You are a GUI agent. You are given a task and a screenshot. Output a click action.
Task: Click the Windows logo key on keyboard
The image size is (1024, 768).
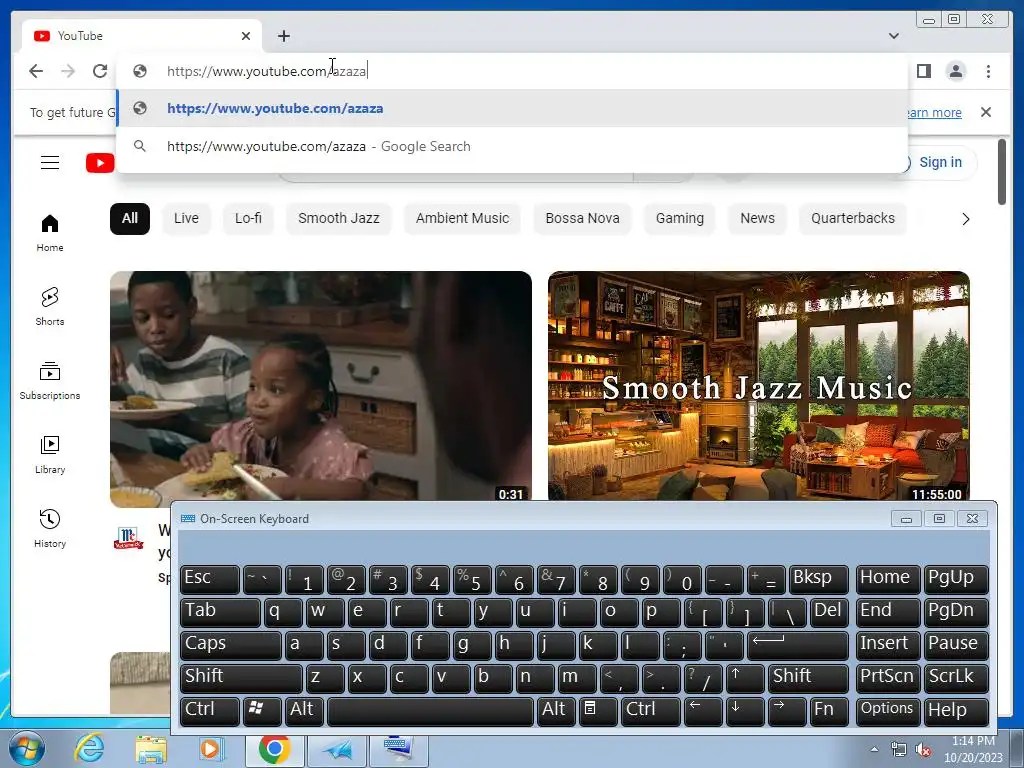pos(262,711)
